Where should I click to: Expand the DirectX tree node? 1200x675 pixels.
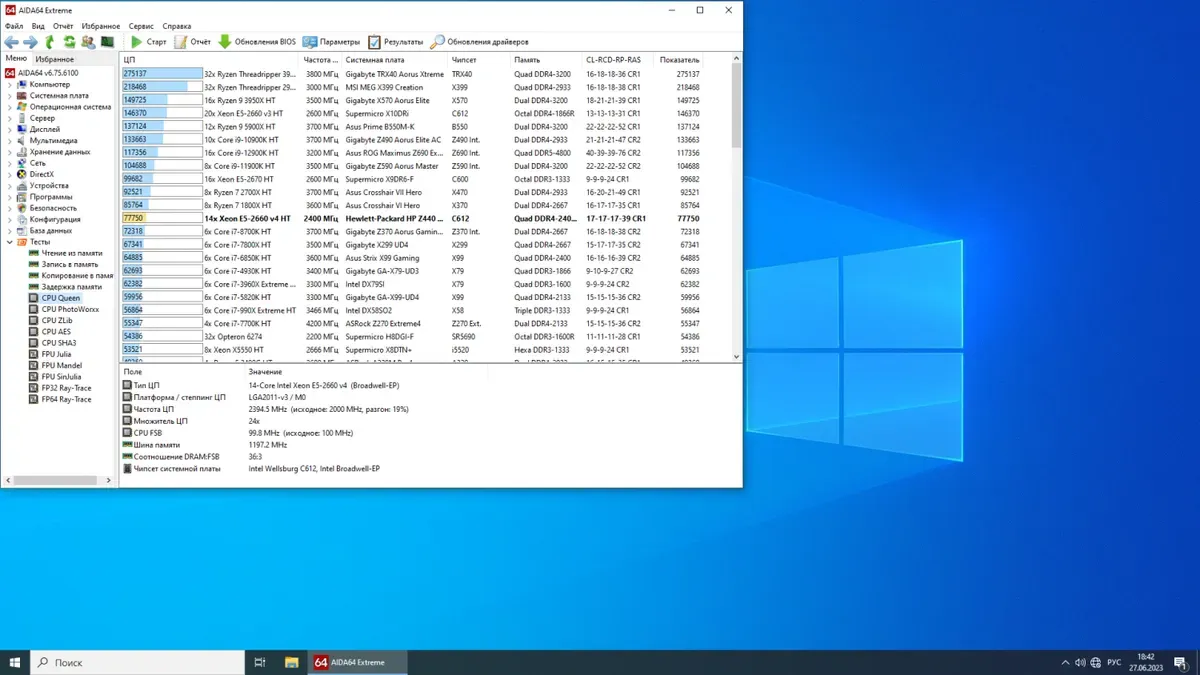click(x=10, y=174)
